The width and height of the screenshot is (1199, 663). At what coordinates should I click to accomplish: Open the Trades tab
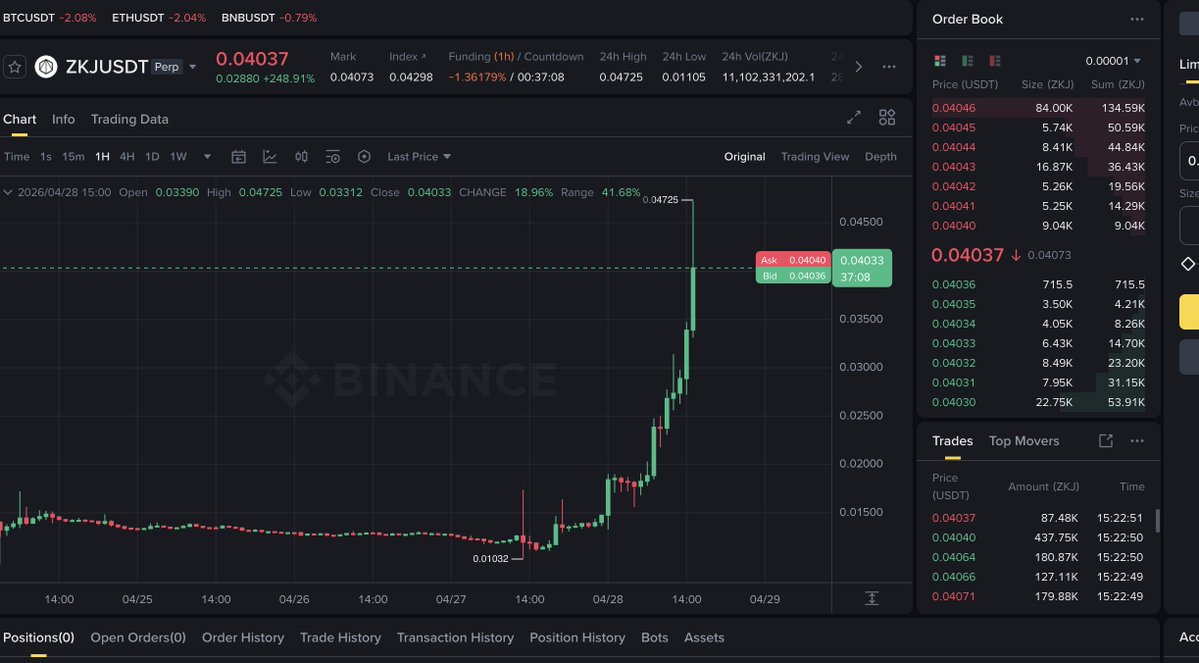pos(952,441)
